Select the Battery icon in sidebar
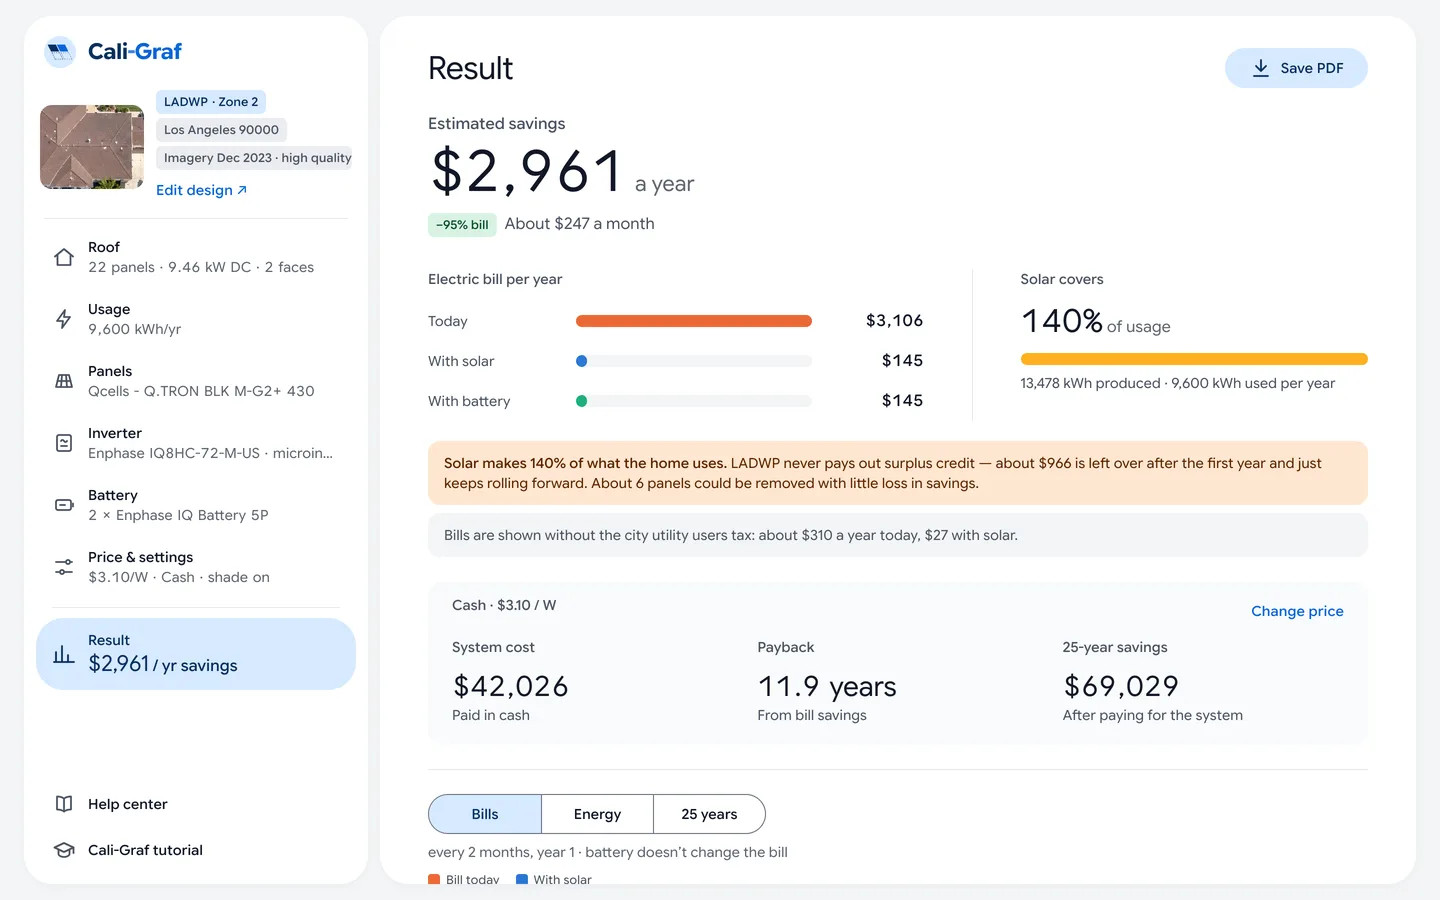This screenshot has height=900, width=1440. coord(64,505)
